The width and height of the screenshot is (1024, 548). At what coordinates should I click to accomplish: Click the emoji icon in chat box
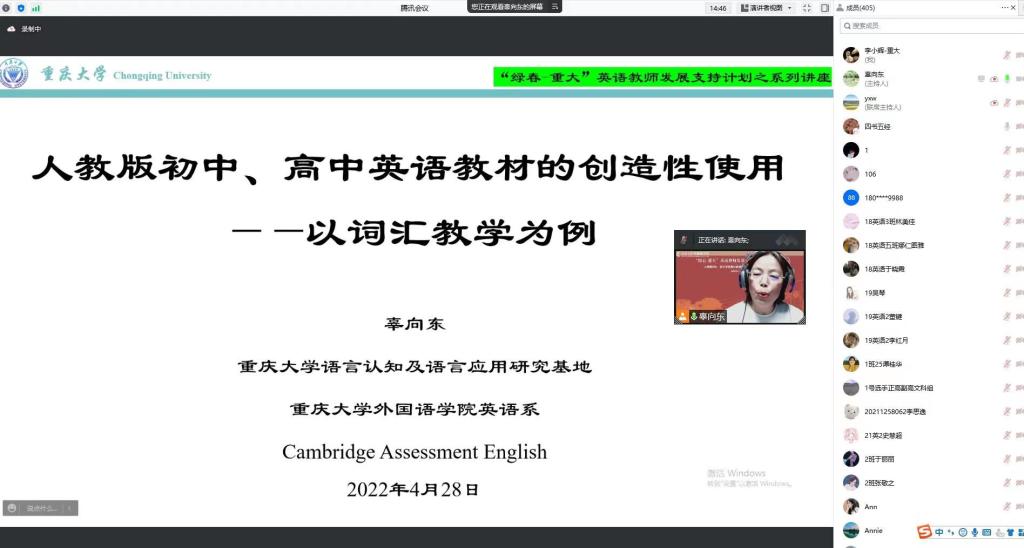[x=12, y=508]
